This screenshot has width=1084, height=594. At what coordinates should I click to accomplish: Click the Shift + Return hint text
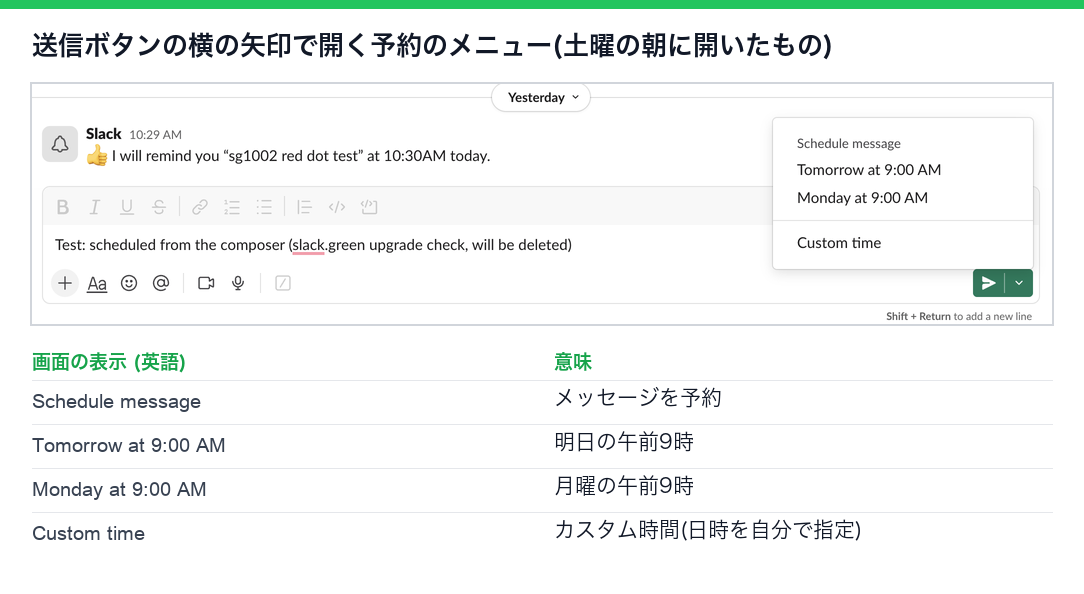[x=959, y=316]
